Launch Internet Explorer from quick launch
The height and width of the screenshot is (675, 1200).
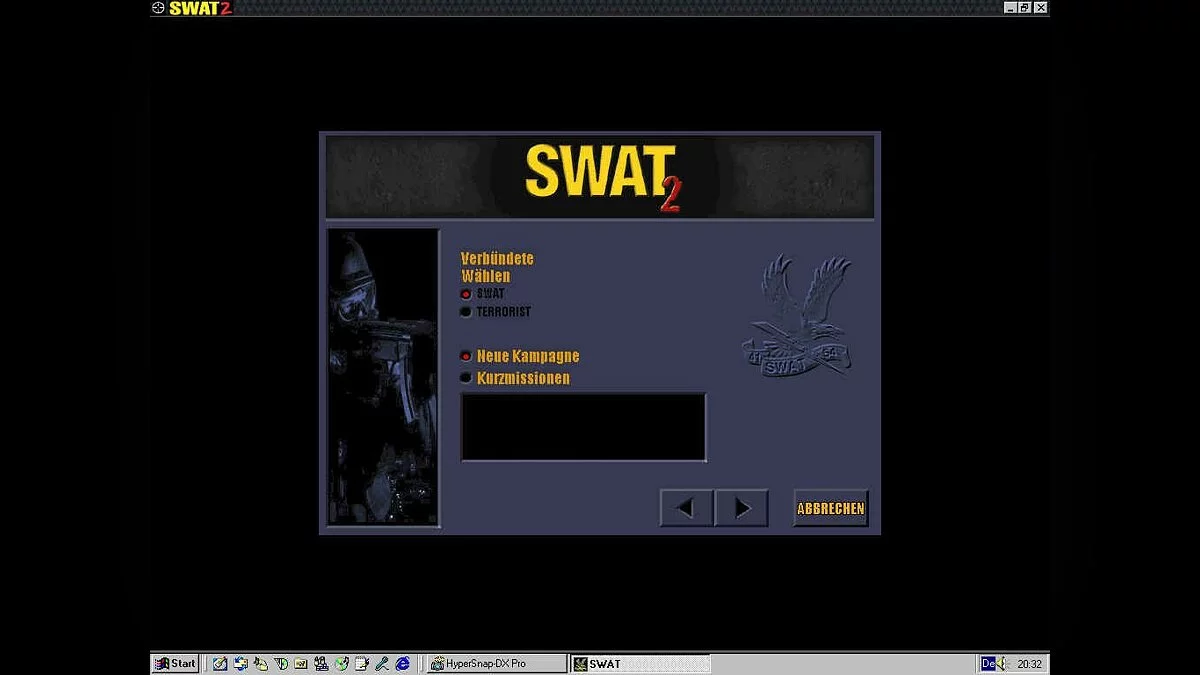pyautogui.click(x=402, y=663)
